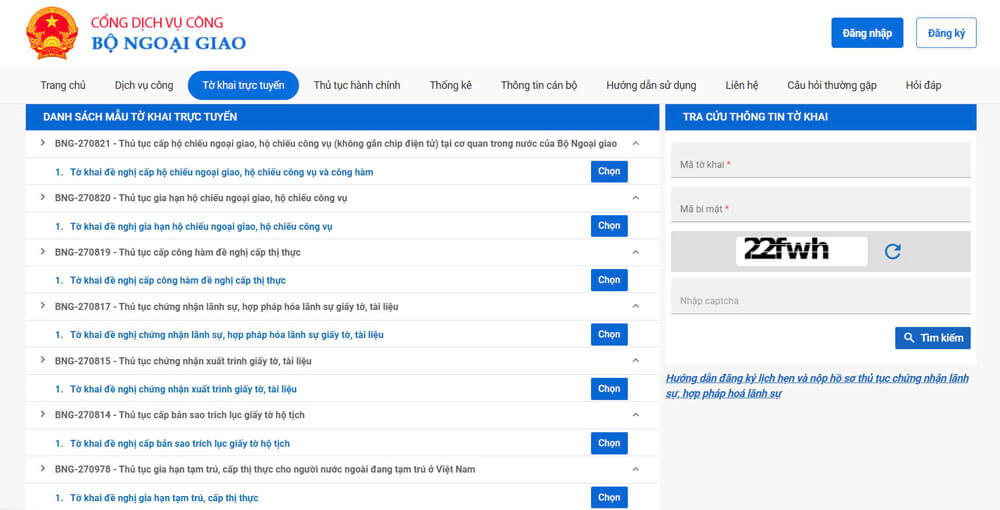Go to the Thủ tục hành chính tab
Viewport: 1000px width, 510px height.
point(357,85)
